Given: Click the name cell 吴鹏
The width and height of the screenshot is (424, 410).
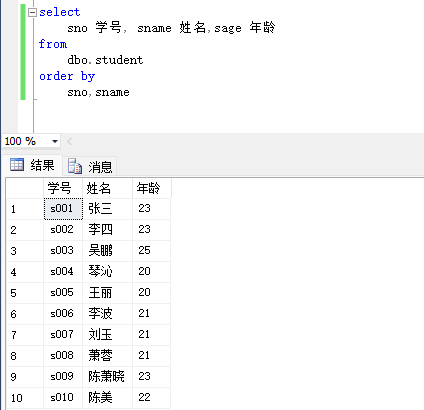Looking at the screenshot, I should point(107,251).
